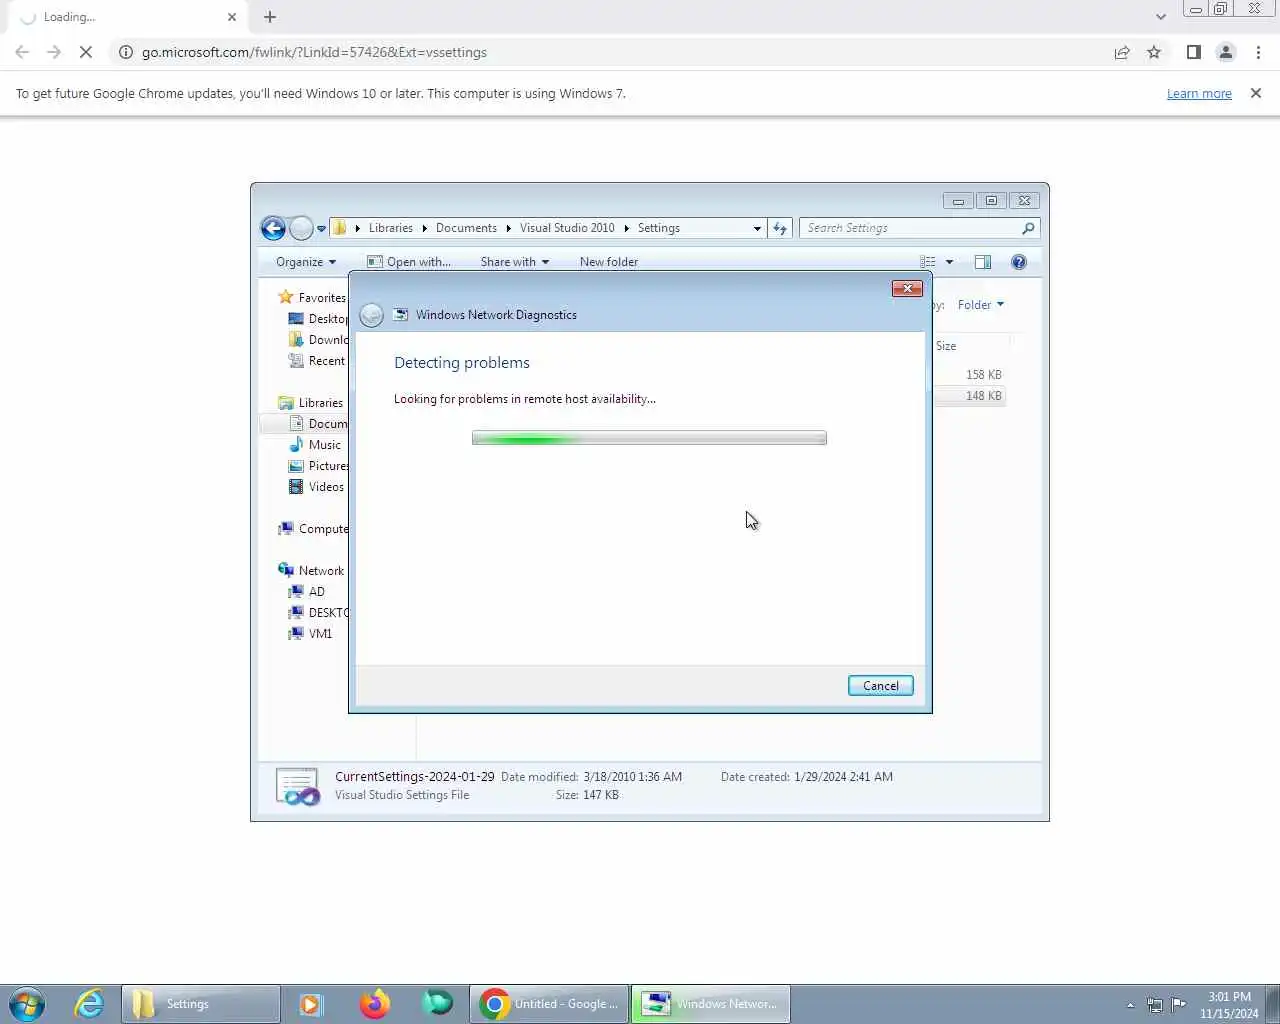Select Videos library in navigation pane
The width and height of the screenshot is (1280, 1024).
(x=317, y=487)
